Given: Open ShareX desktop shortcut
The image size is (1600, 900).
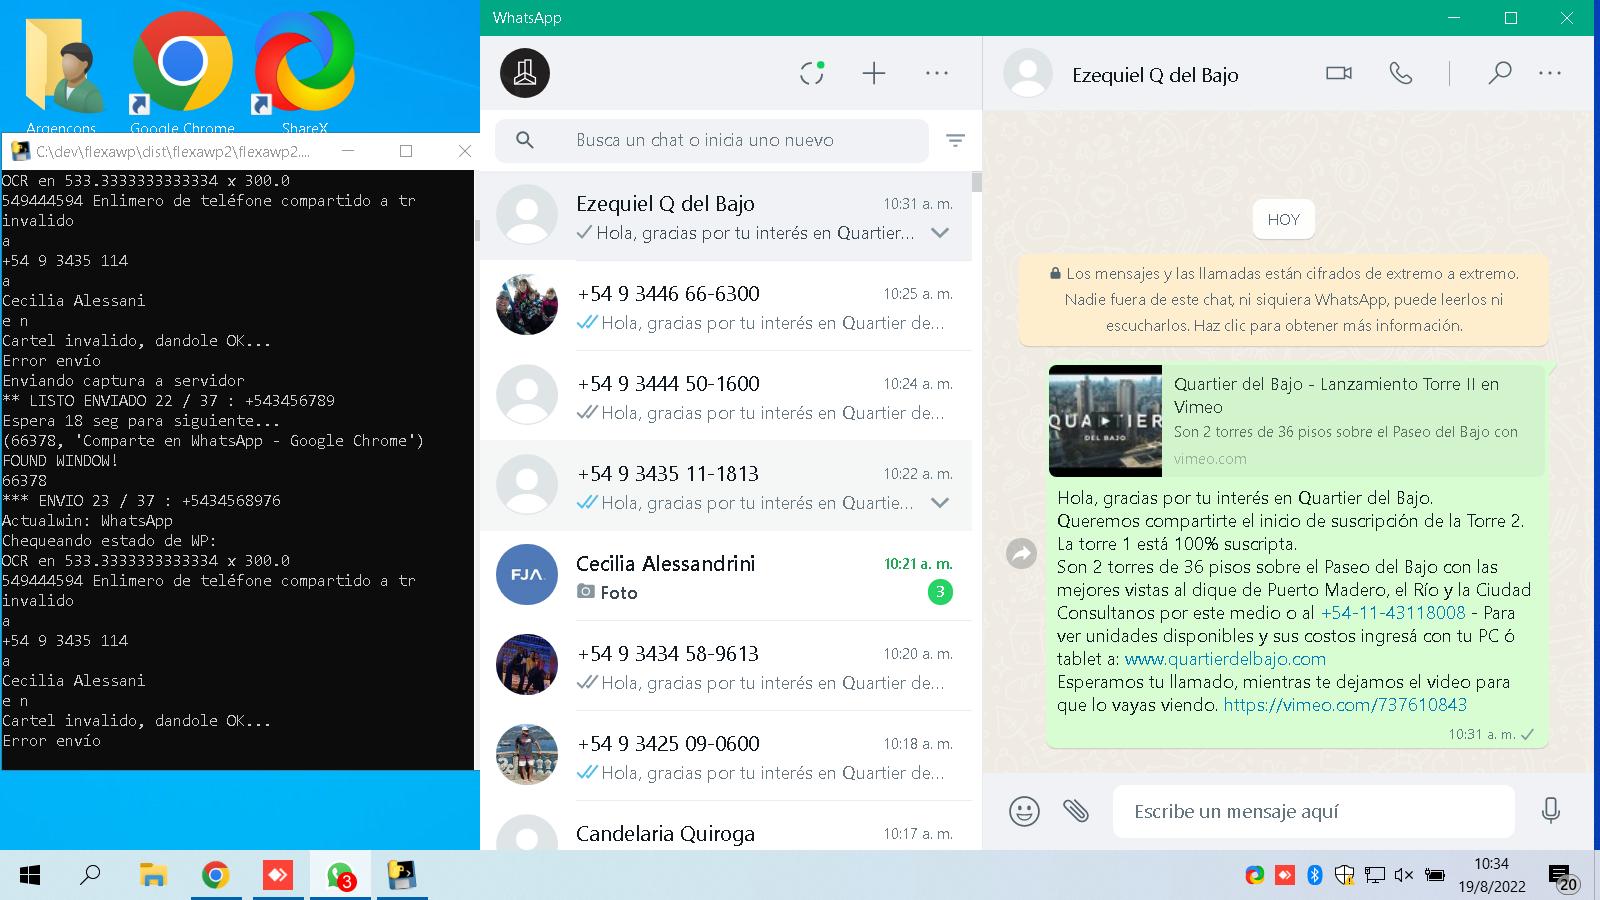Looking at the screenshot, I should click(x=305, y=74).
